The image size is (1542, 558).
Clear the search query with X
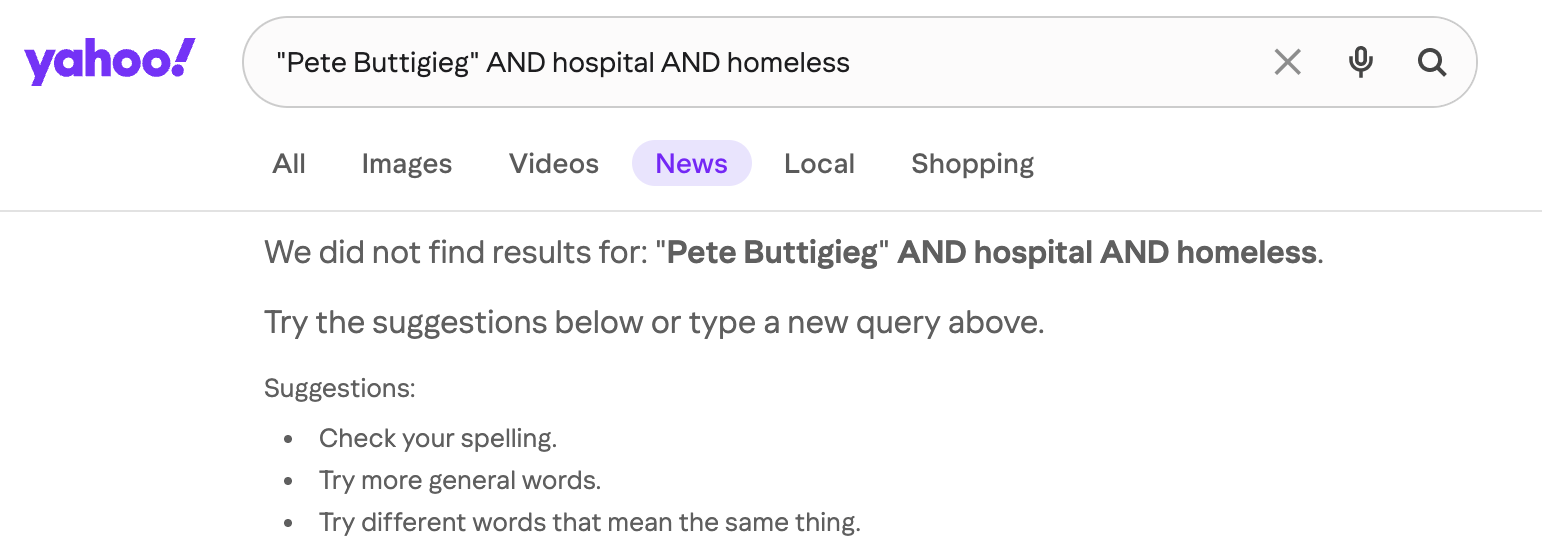pos(1287,63)
